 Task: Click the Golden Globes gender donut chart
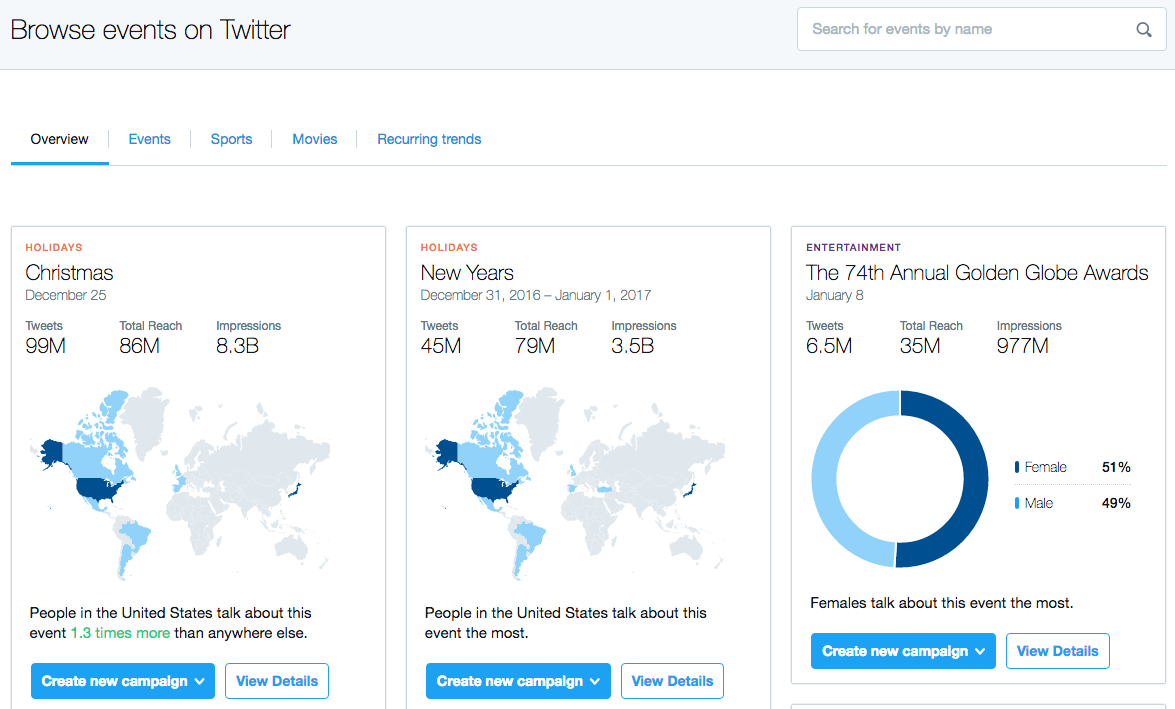pyautogui.click(x=900, y=479)
